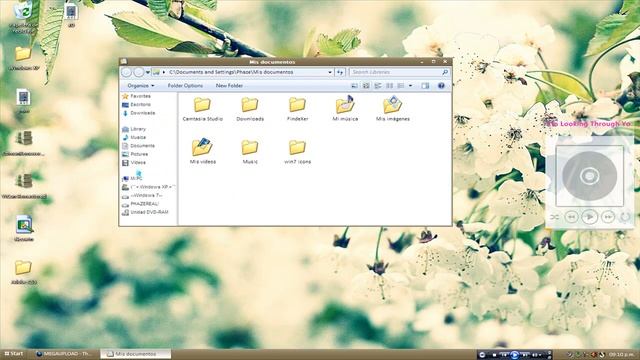The width and height of the screenshot is (640, 360).
Task: Select Música in navigation pane
Action: (134, 138)
